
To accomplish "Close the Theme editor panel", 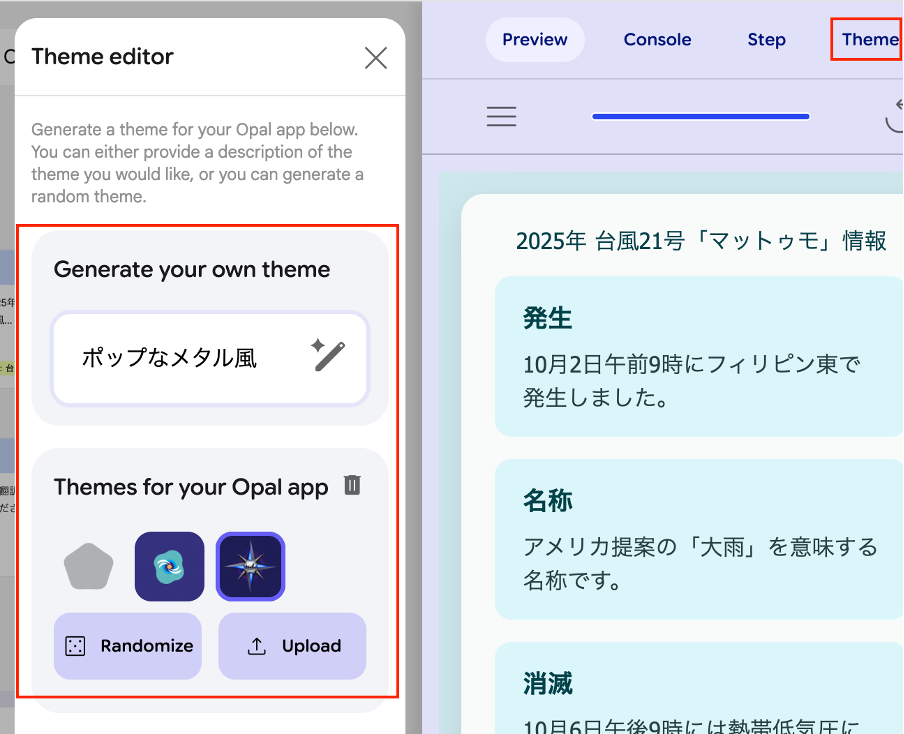I will click(x=376, y=58).
